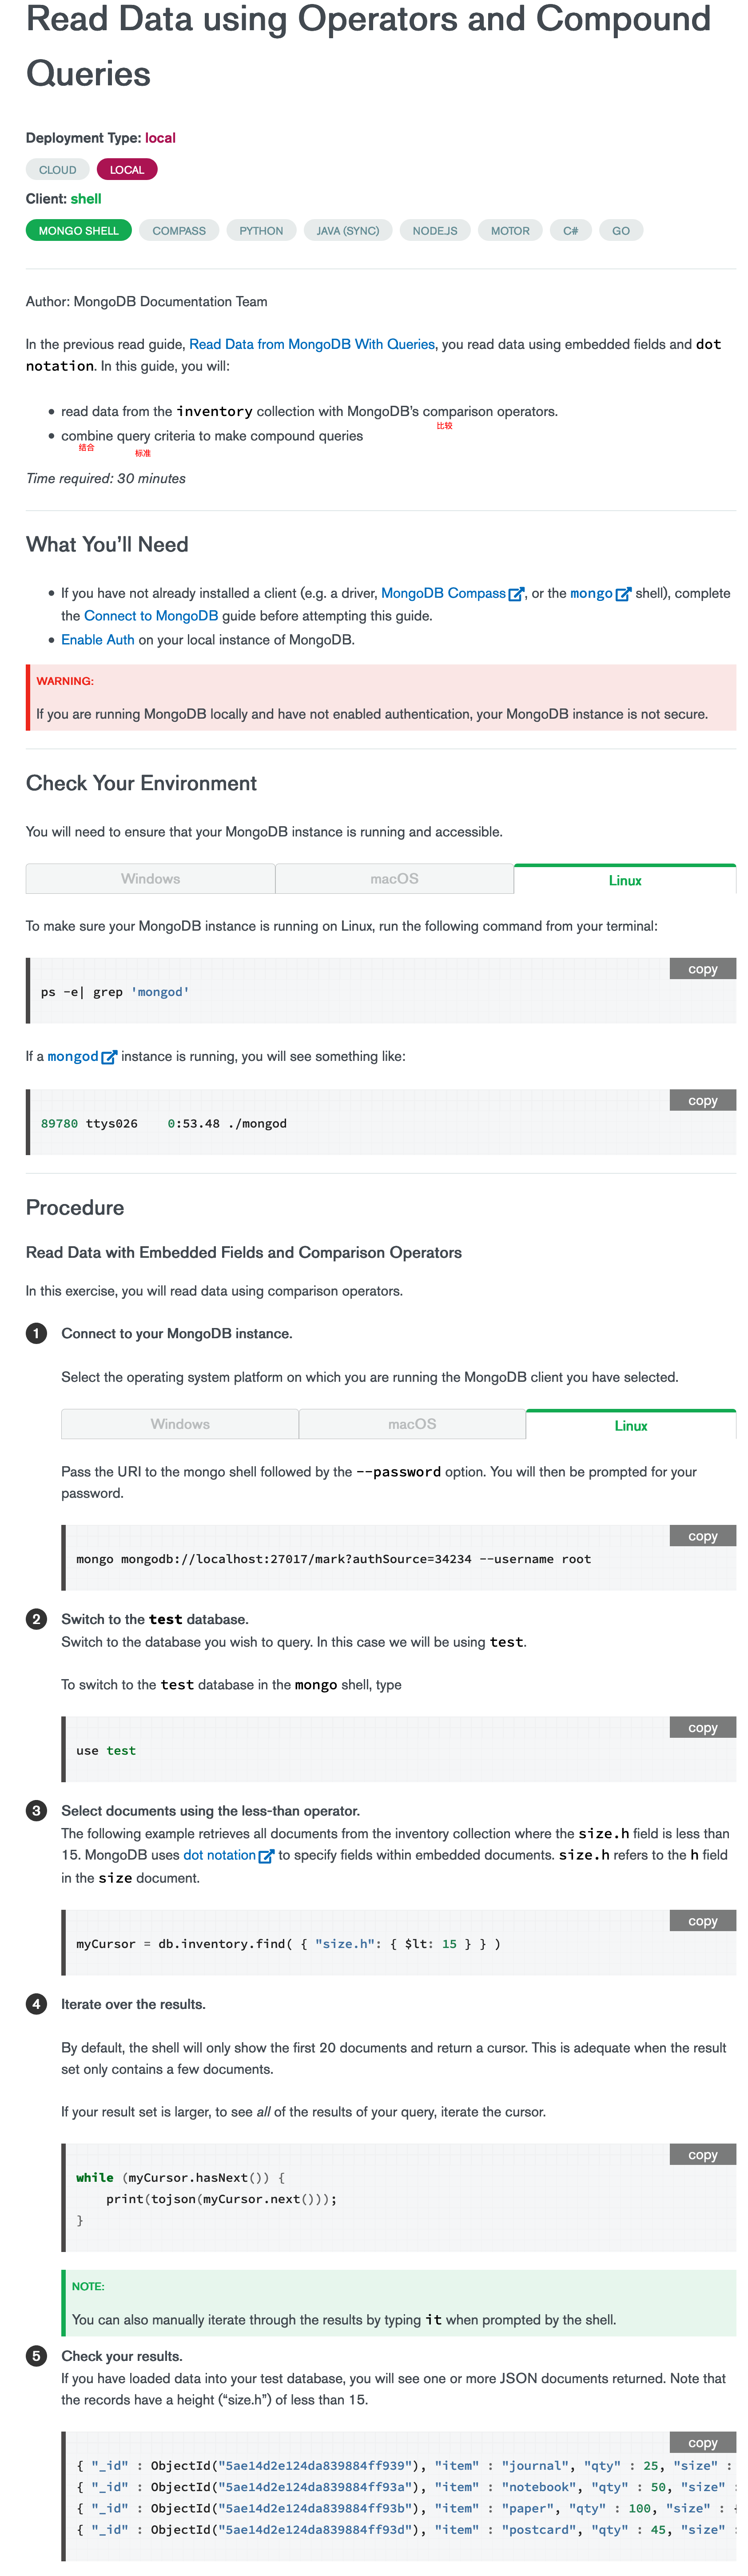Open Read Data from MongoDB With Queries link
Image resolution: width=748 pixels, height=2576 pixels.
[x=312, y=344]
